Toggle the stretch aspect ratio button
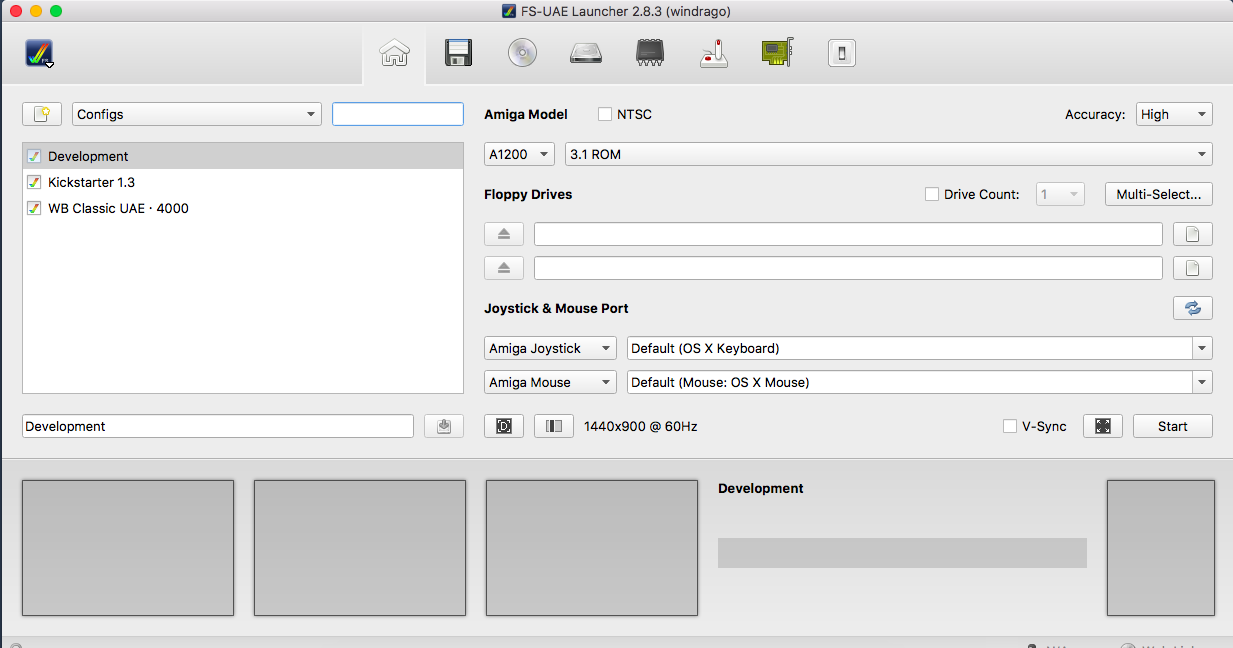 tap(554, 426)
